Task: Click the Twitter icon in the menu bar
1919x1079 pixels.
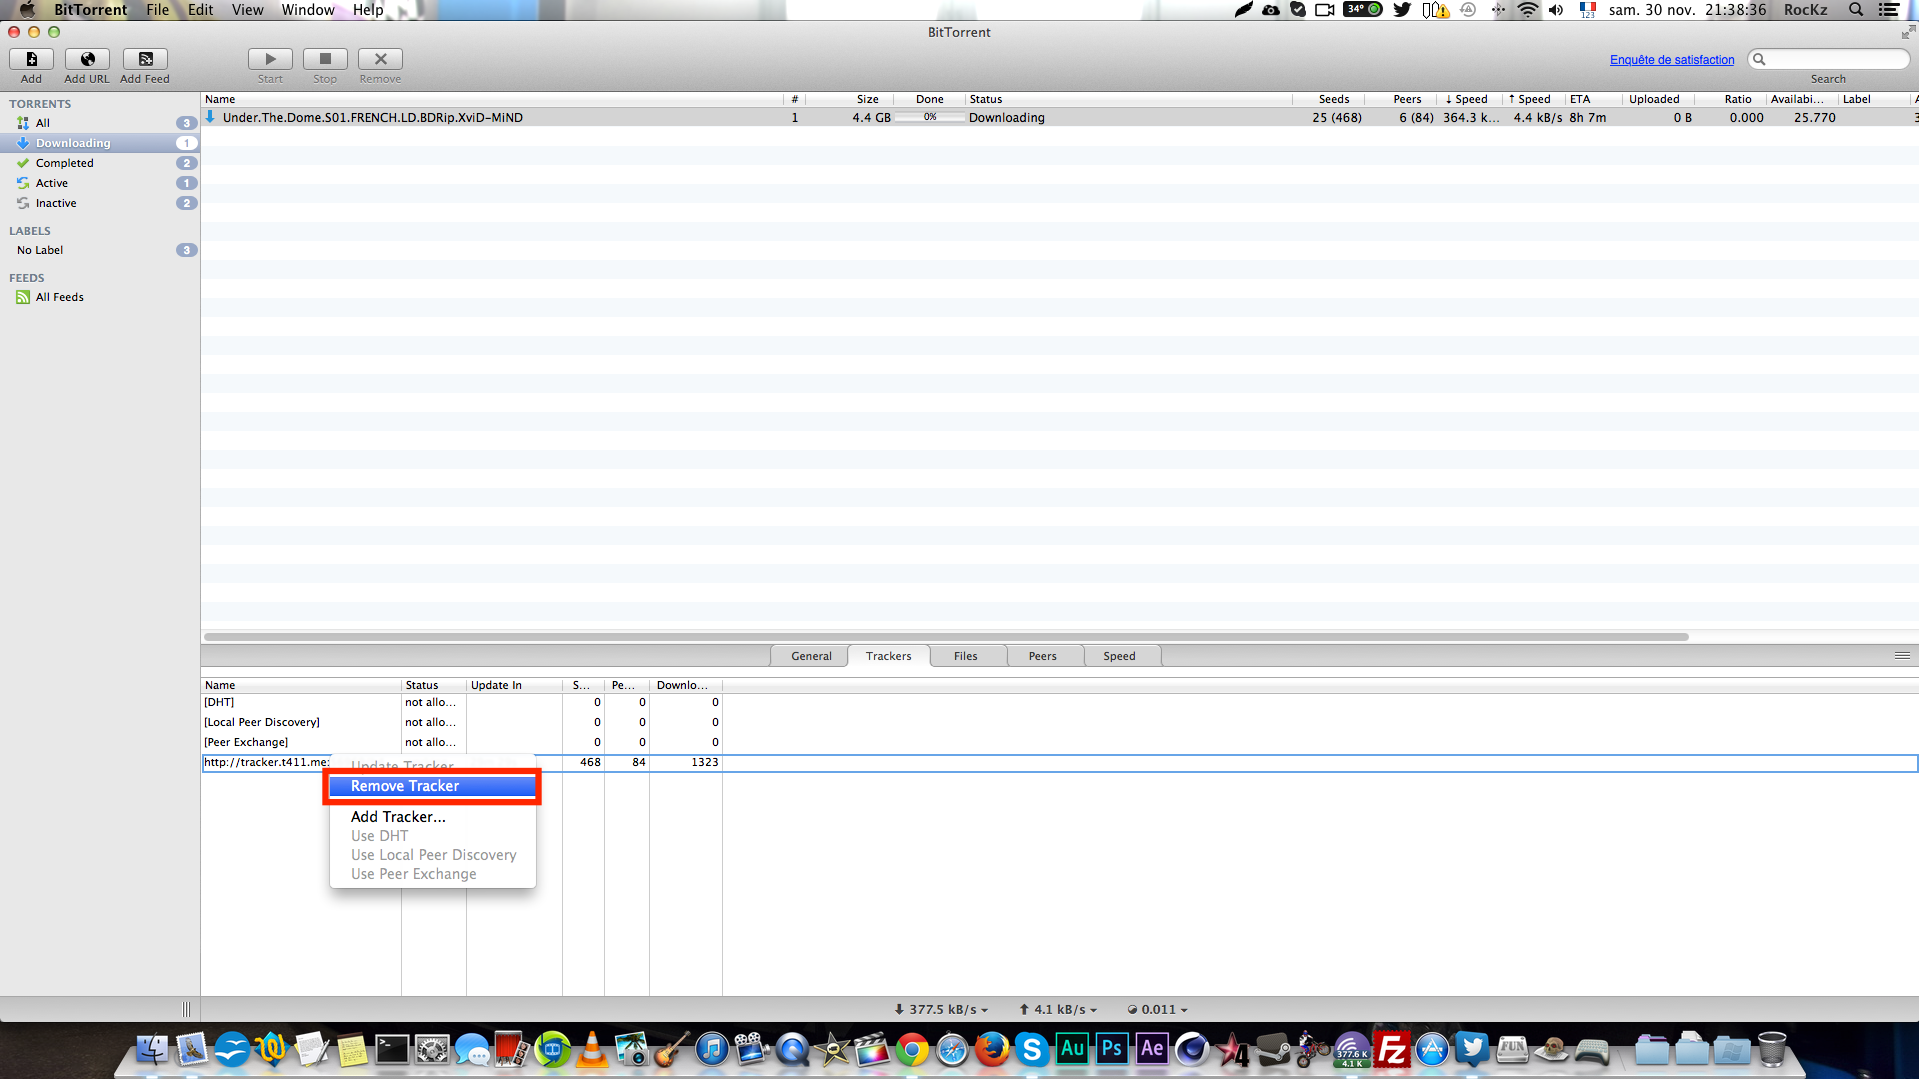Action: coord(1402,10)
